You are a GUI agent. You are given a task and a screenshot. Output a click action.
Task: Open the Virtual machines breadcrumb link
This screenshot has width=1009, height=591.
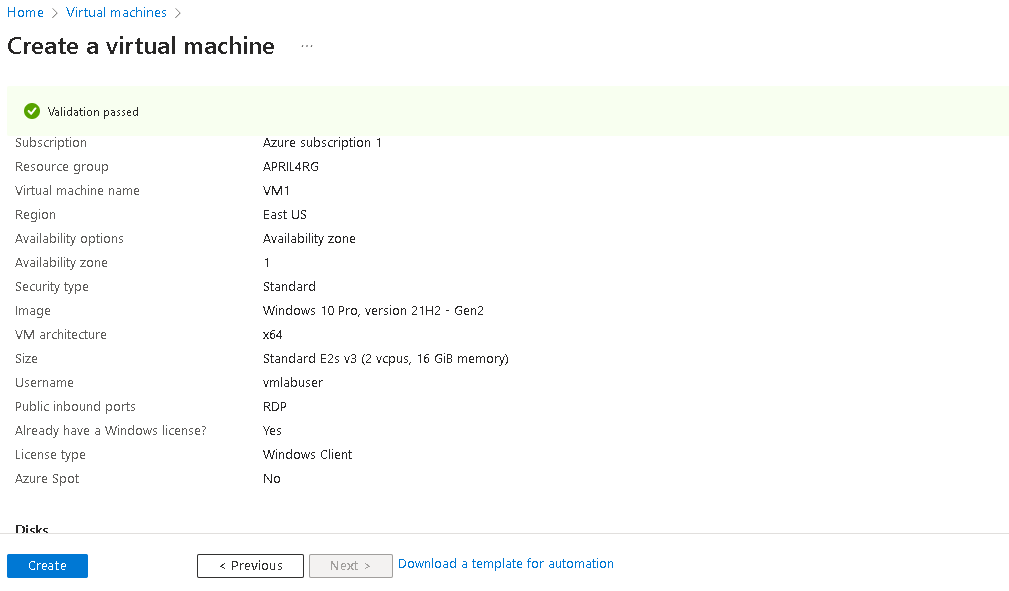116,12
